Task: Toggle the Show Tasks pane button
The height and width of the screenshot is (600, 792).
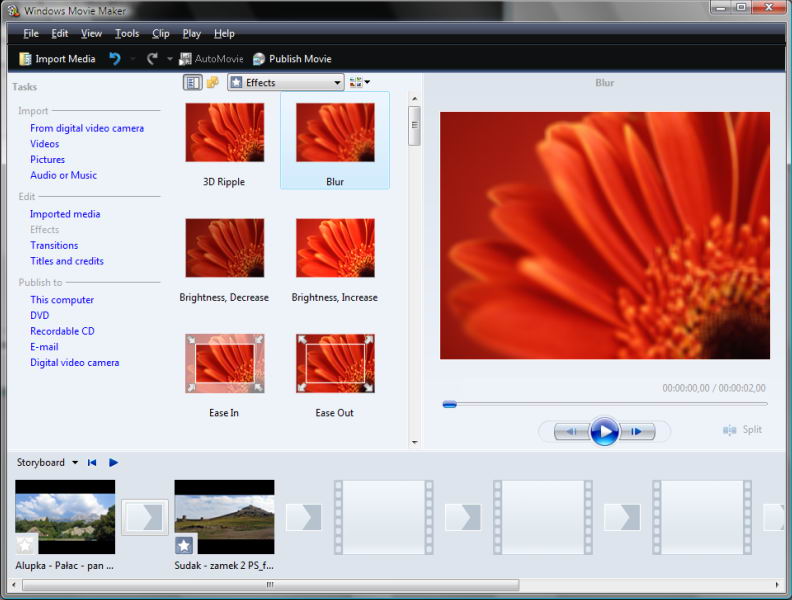Action: pyautogui.click(x=192, y=82)
